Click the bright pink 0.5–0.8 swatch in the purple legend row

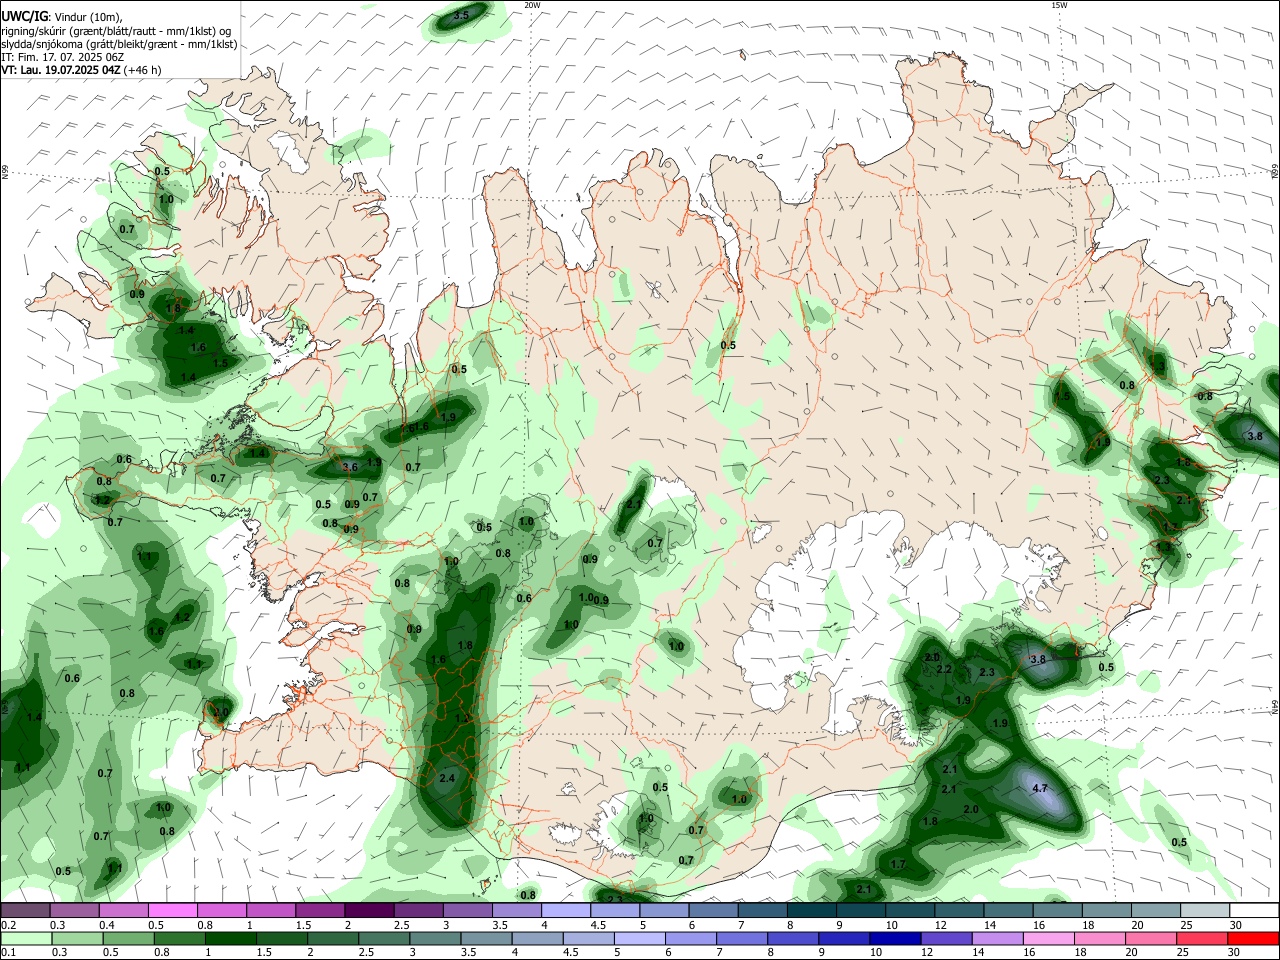[x=172, y=910]
